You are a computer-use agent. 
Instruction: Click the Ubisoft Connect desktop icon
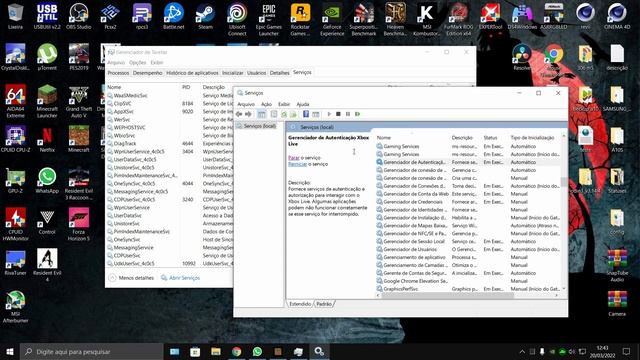(237, 19)
